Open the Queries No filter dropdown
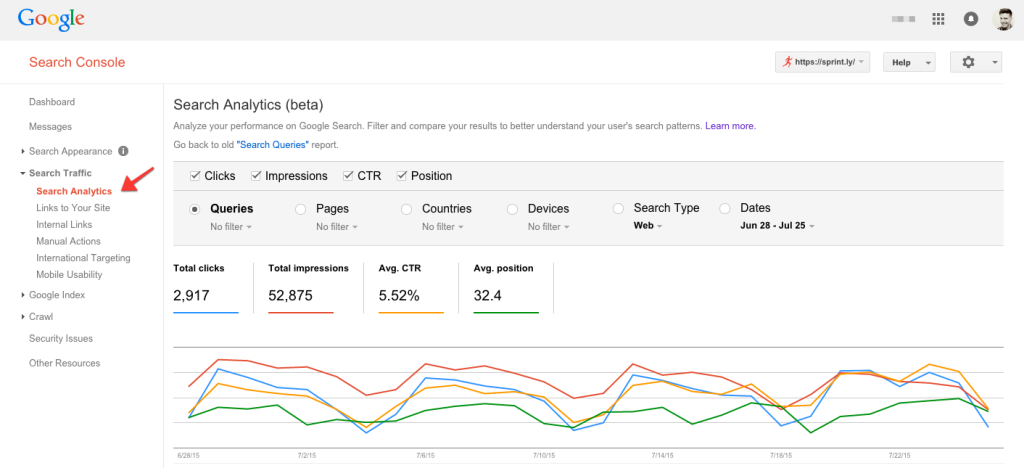Screen dimensions: 1024x468 (231, 226)
